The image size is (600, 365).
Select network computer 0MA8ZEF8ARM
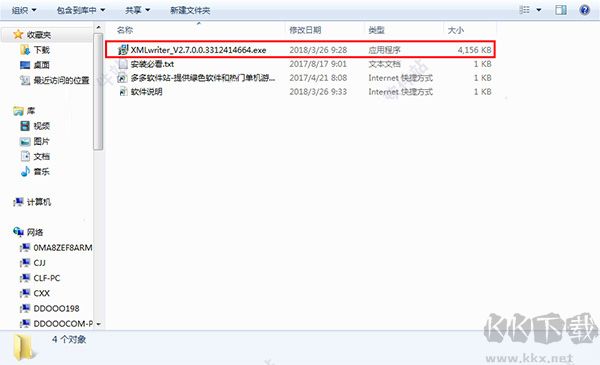[x=63, y=248]
